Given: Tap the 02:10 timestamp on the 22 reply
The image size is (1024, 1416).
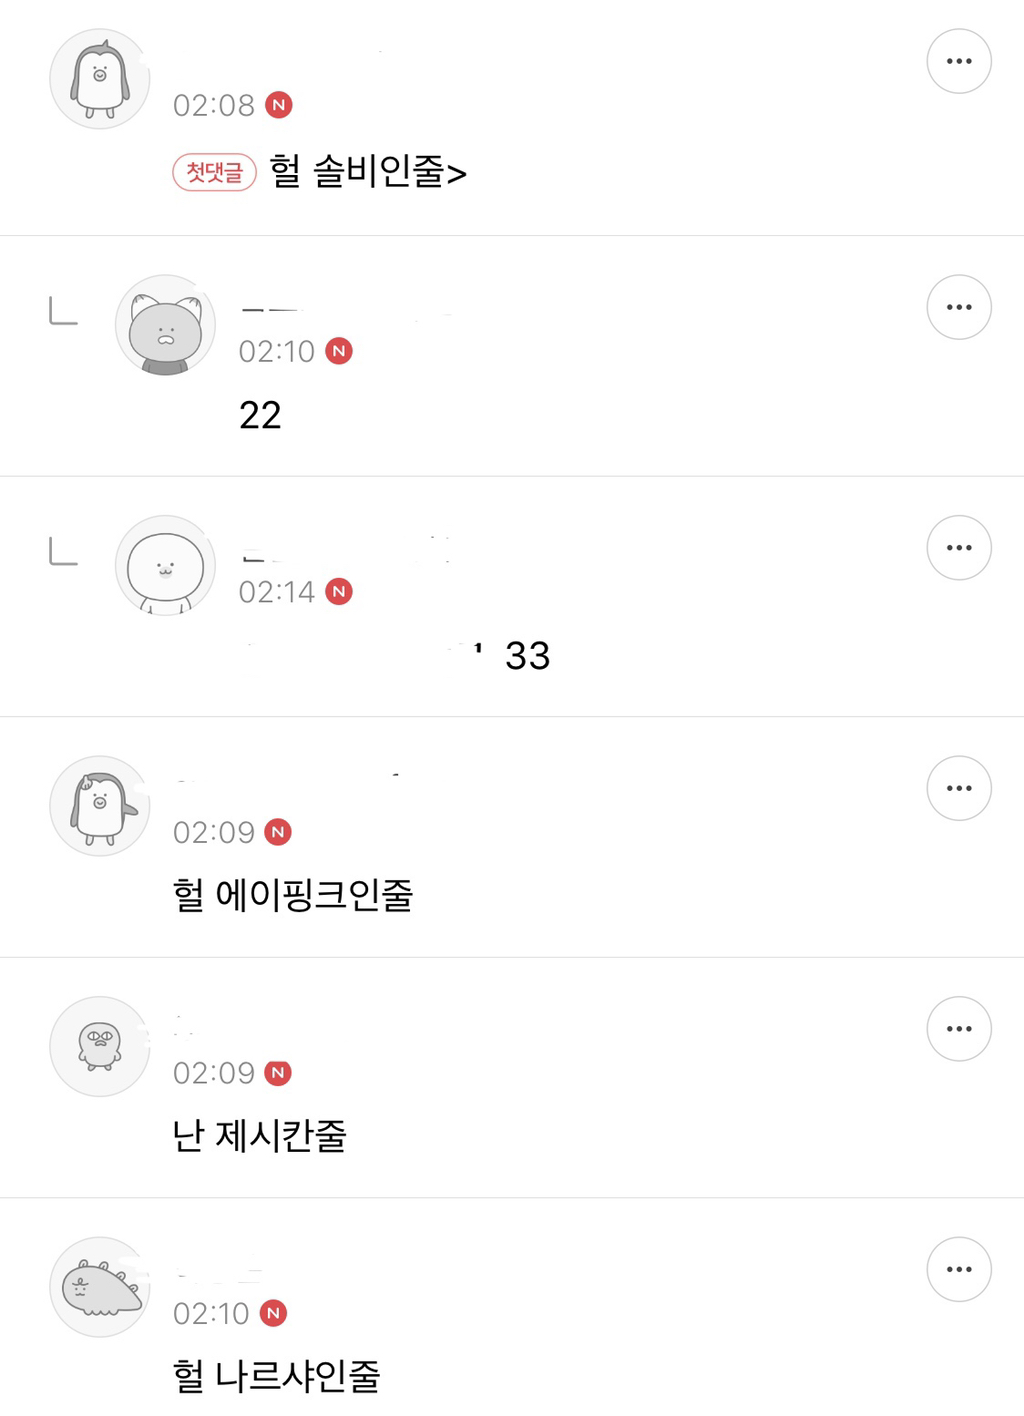Looking at the screenshot, I should click(276, 352).
